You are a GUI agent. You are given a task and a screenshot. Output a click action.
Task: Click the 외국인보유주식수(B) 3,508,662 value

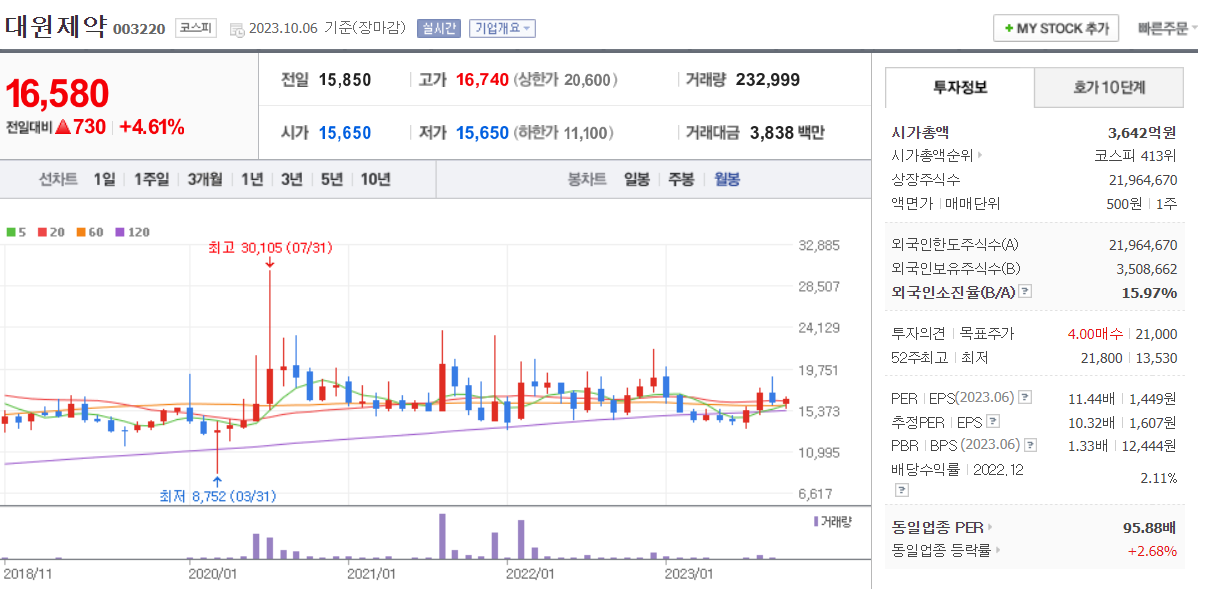(1147, 269)
